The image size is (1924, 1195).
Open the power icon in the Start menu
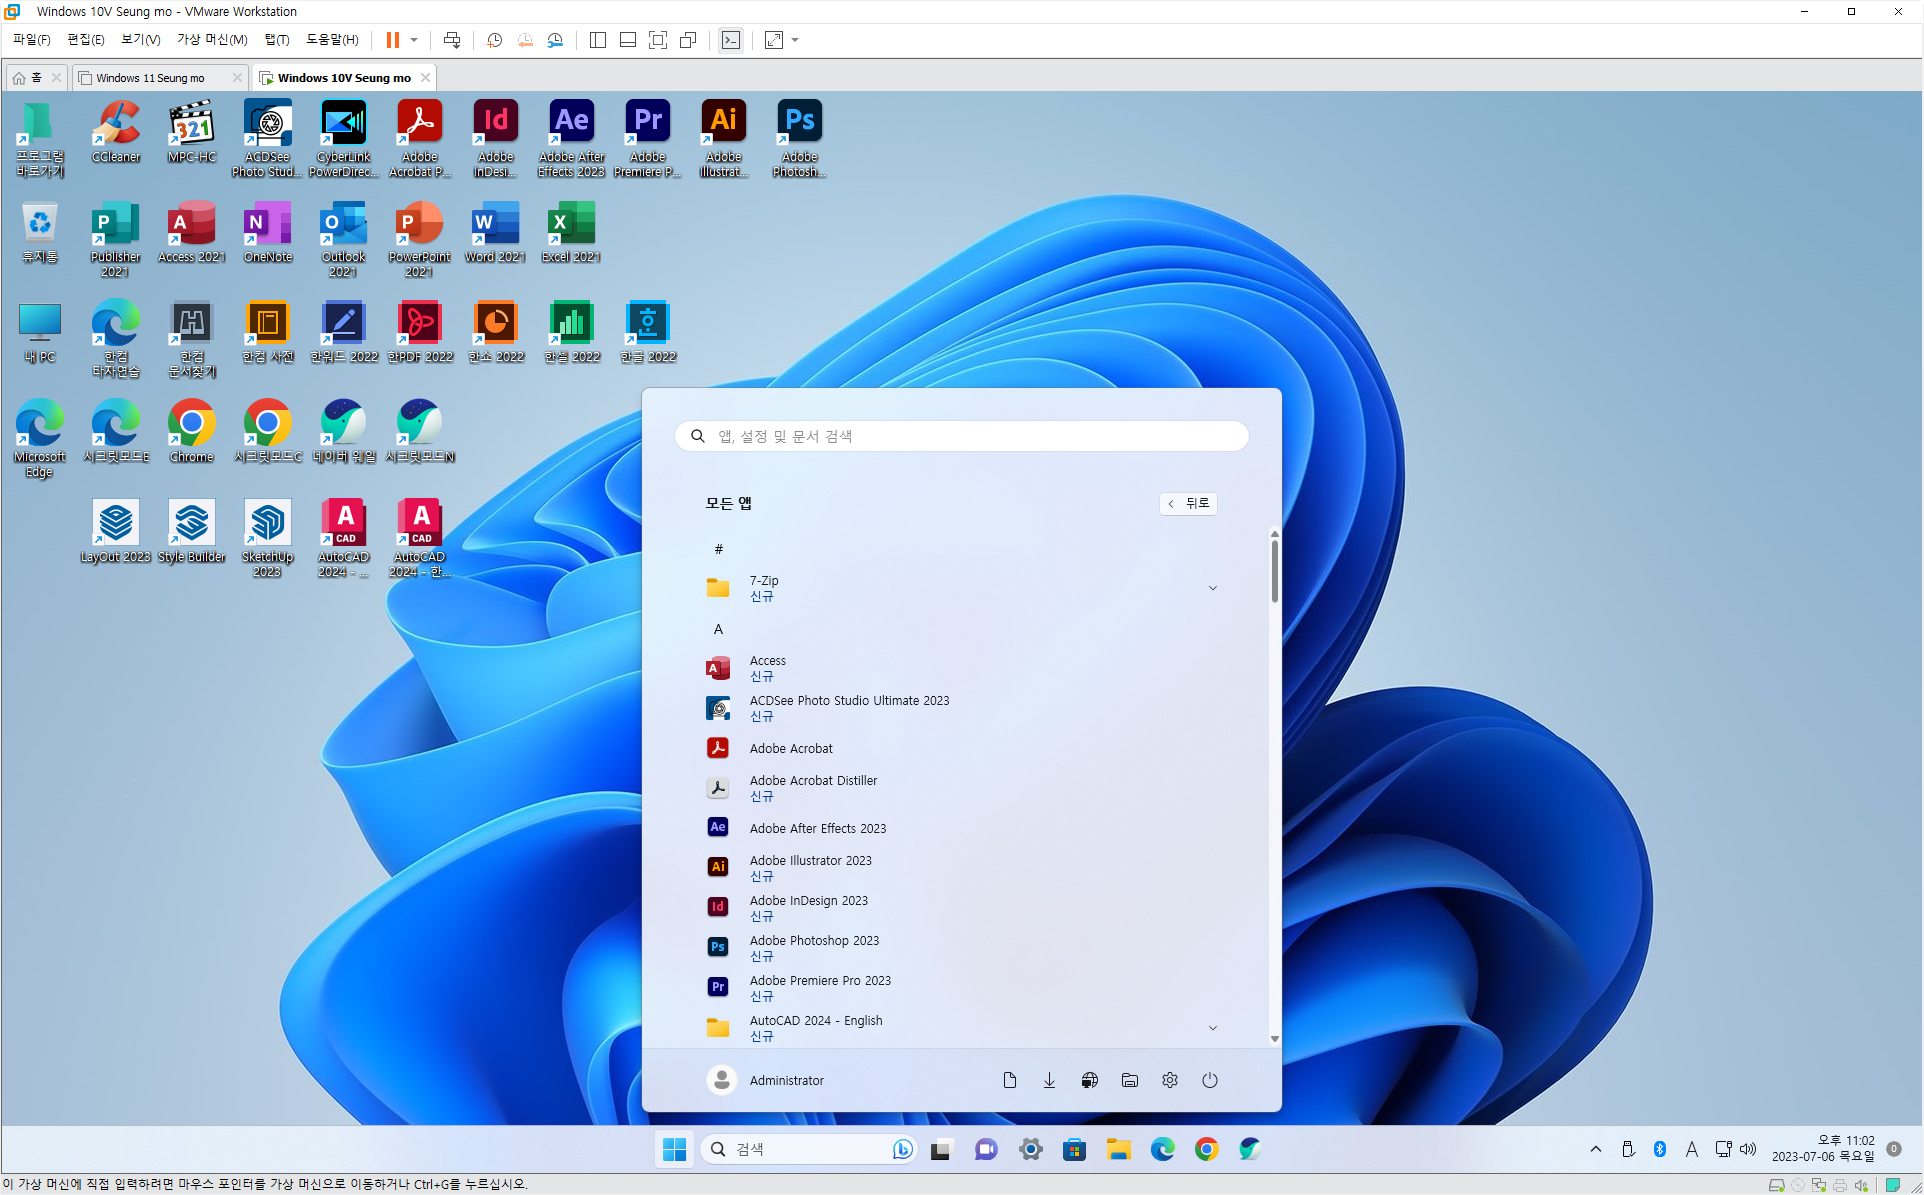coord(1209,1080)
